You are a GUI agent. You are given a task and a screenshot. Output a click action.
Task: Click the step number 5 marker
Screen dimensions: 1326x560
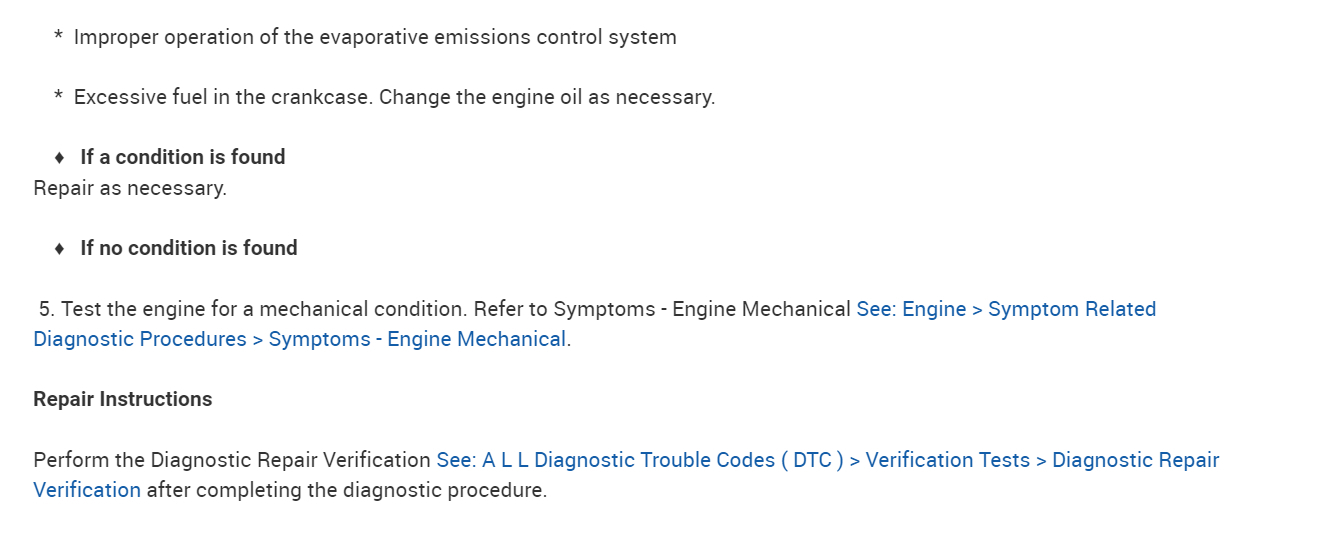coord(45,309)
